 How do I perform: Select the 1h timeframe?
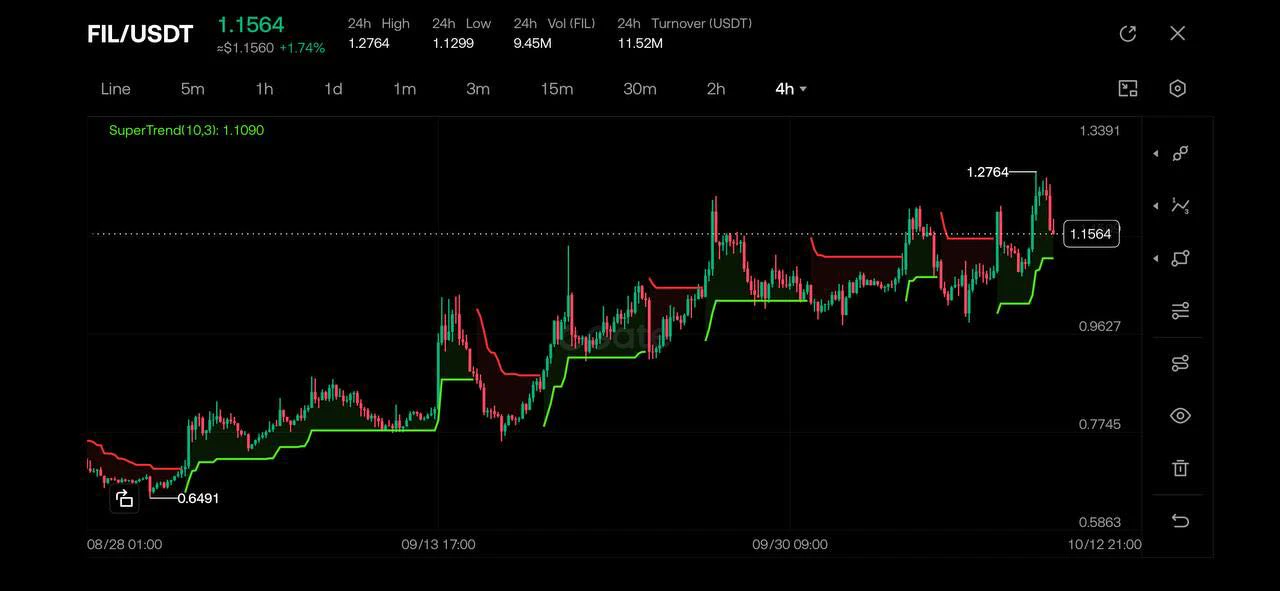click(x=264, y=89)
